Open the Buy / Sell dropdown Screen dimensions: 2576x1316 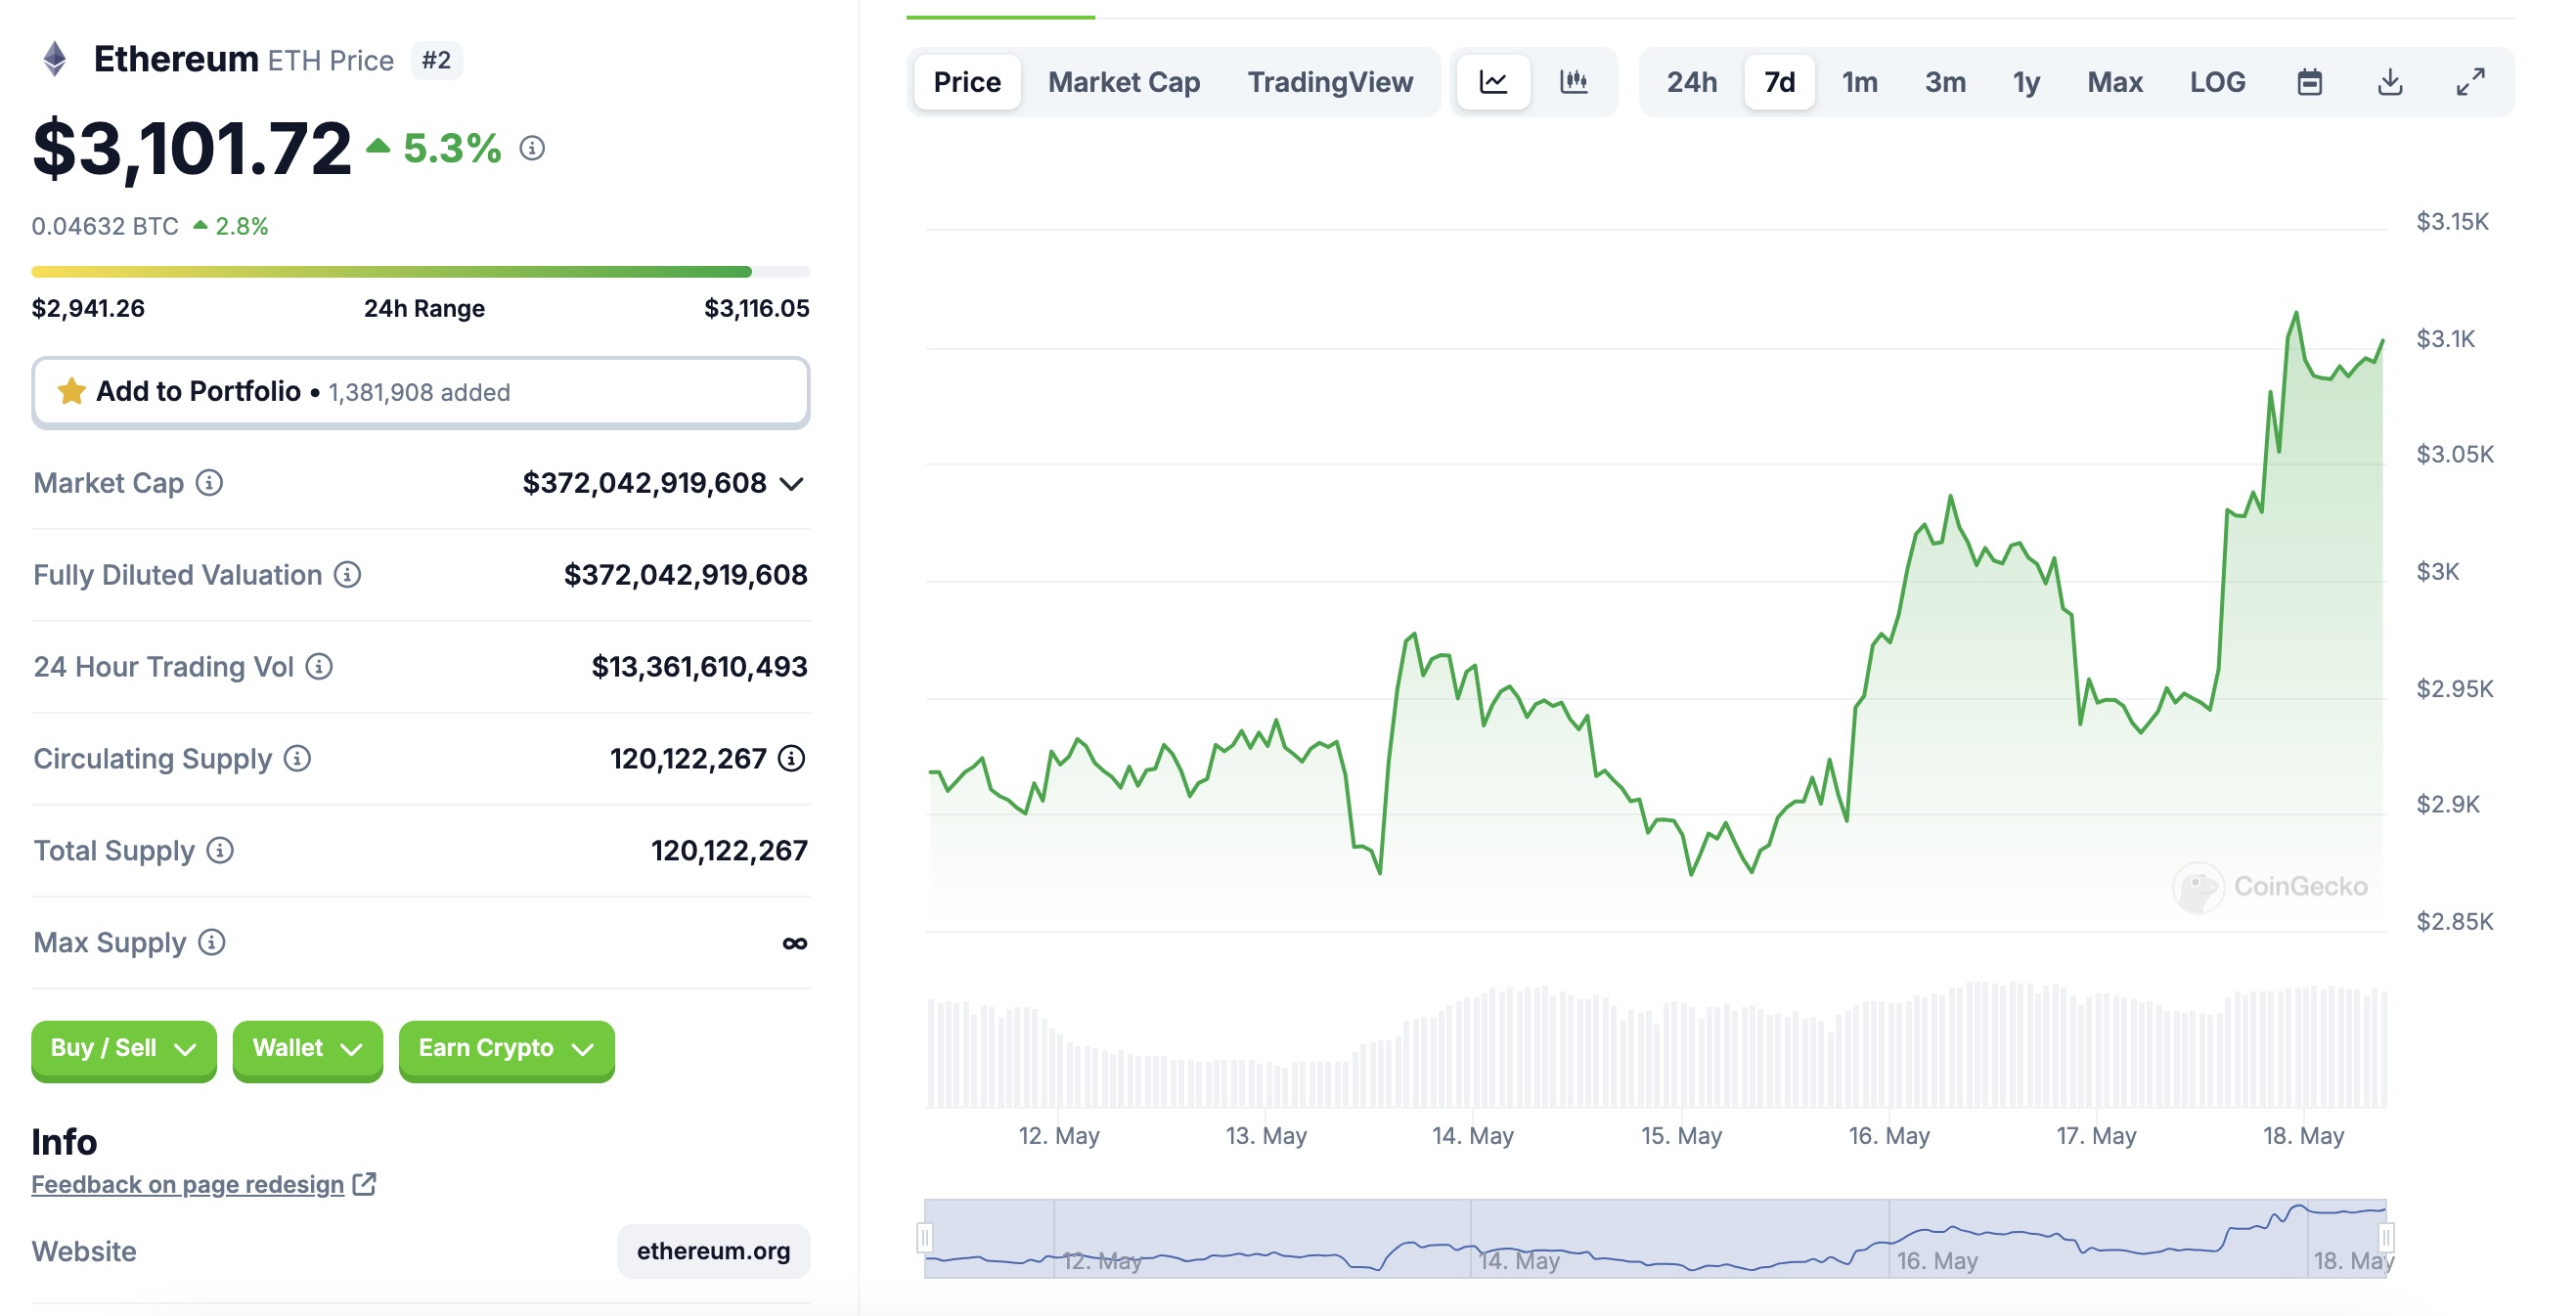coord(124,1049)
